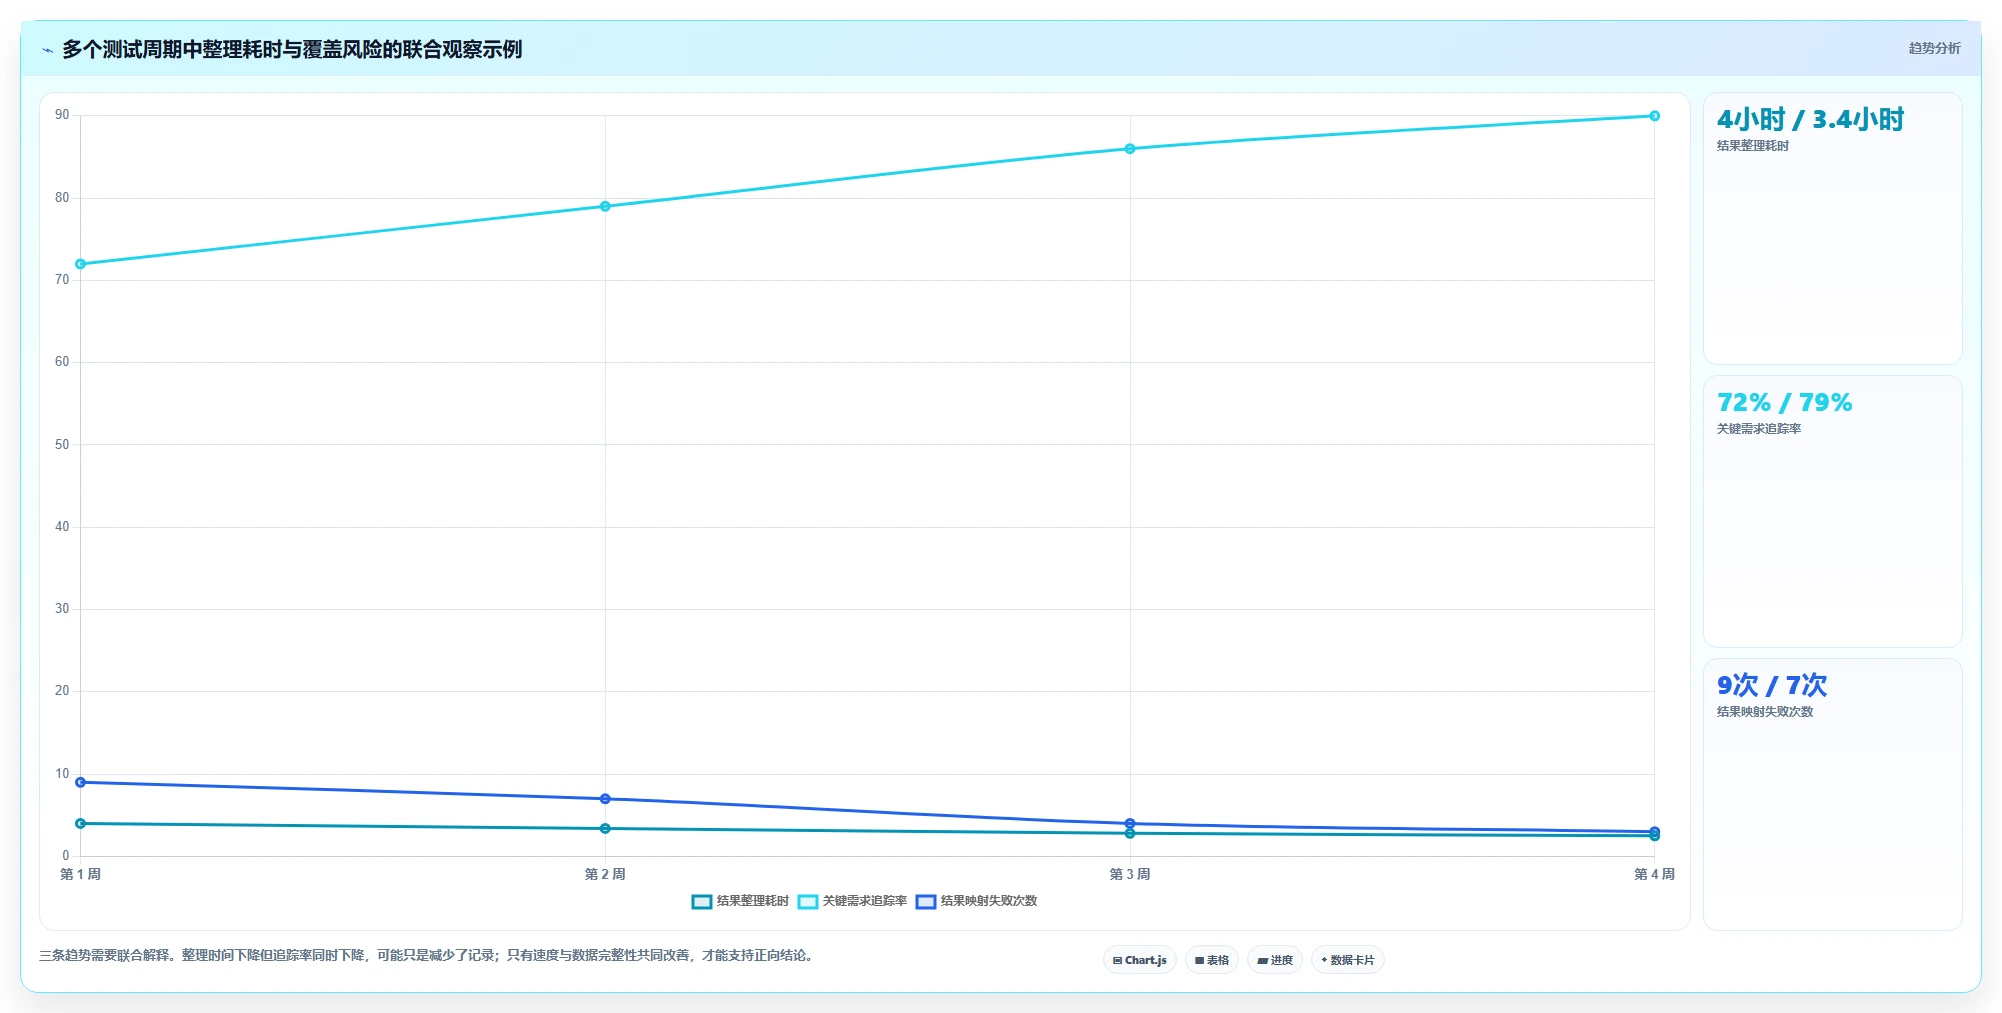Click the 数据卡片 chip
2002x1013 pixels.
(1348, 960)
